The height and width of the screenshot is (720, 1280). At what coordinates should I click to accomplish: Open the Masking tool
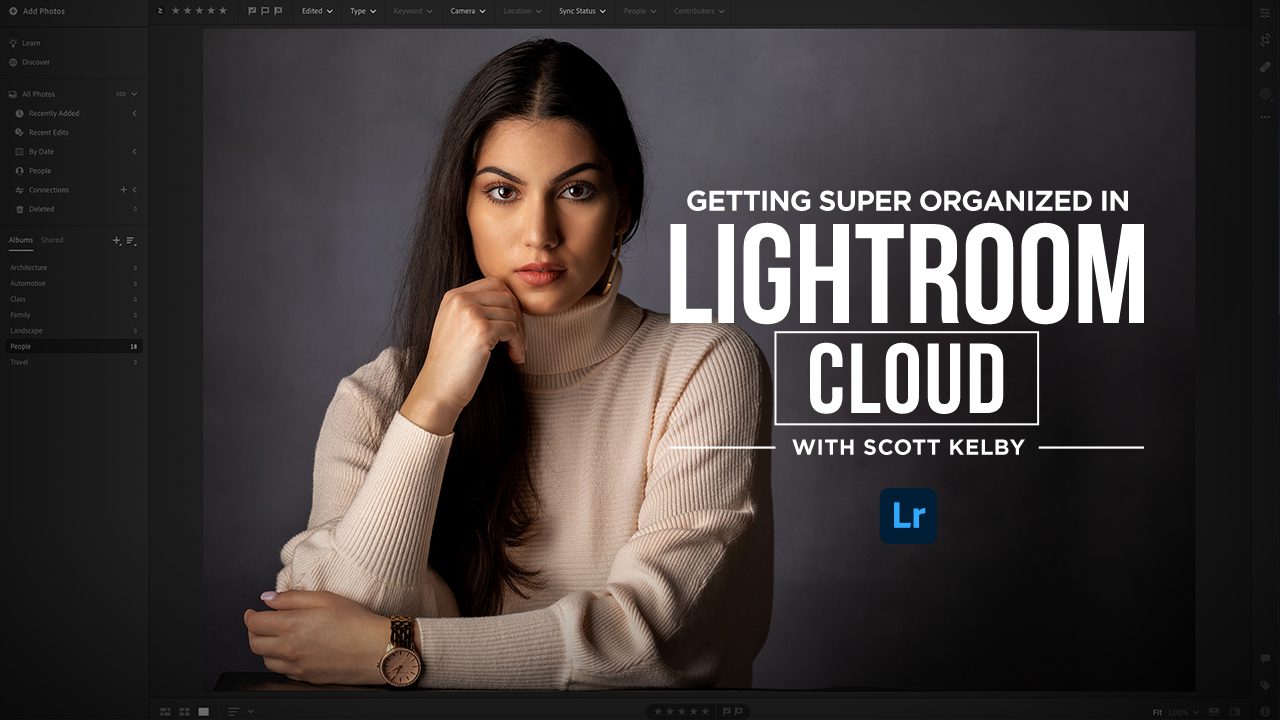(1265, 94)
